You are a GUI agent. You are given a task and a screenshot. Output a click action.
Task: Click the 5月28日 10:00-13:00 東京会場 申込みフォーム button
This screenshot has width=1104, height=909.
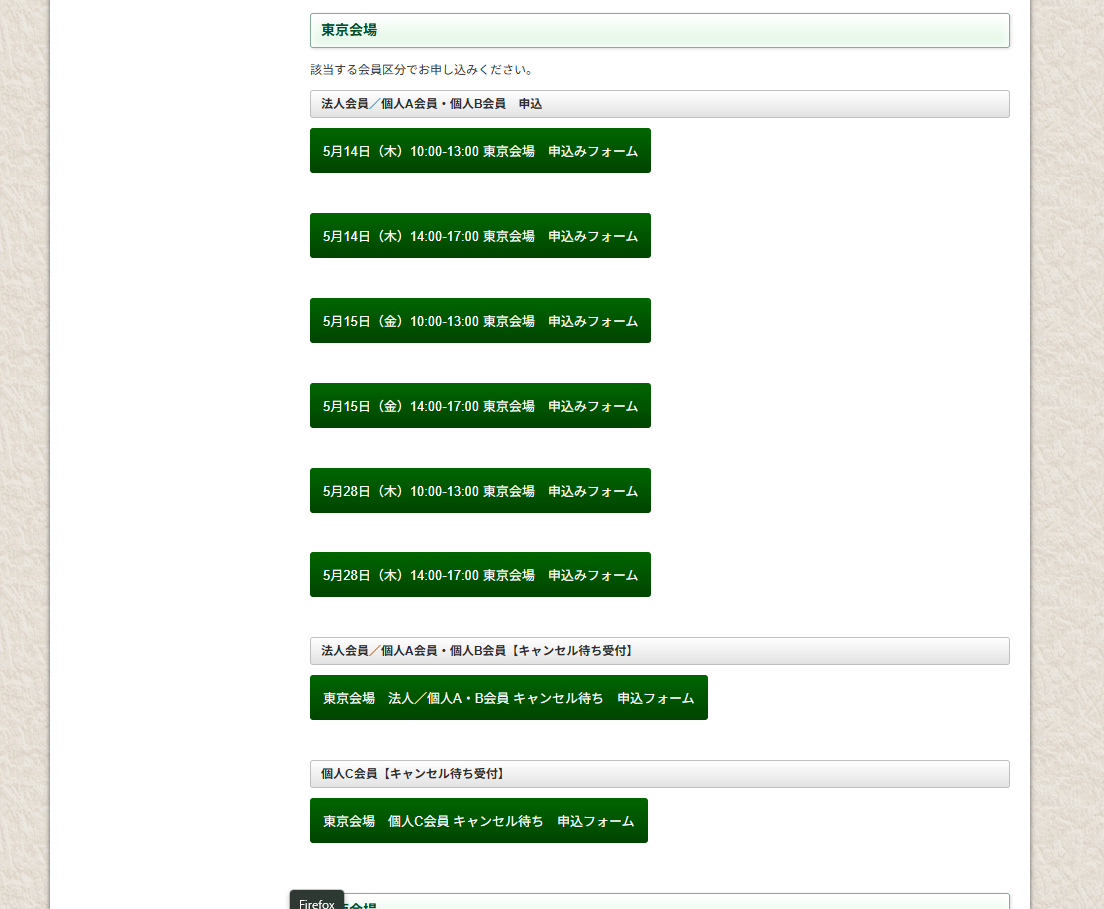point(480,491)
